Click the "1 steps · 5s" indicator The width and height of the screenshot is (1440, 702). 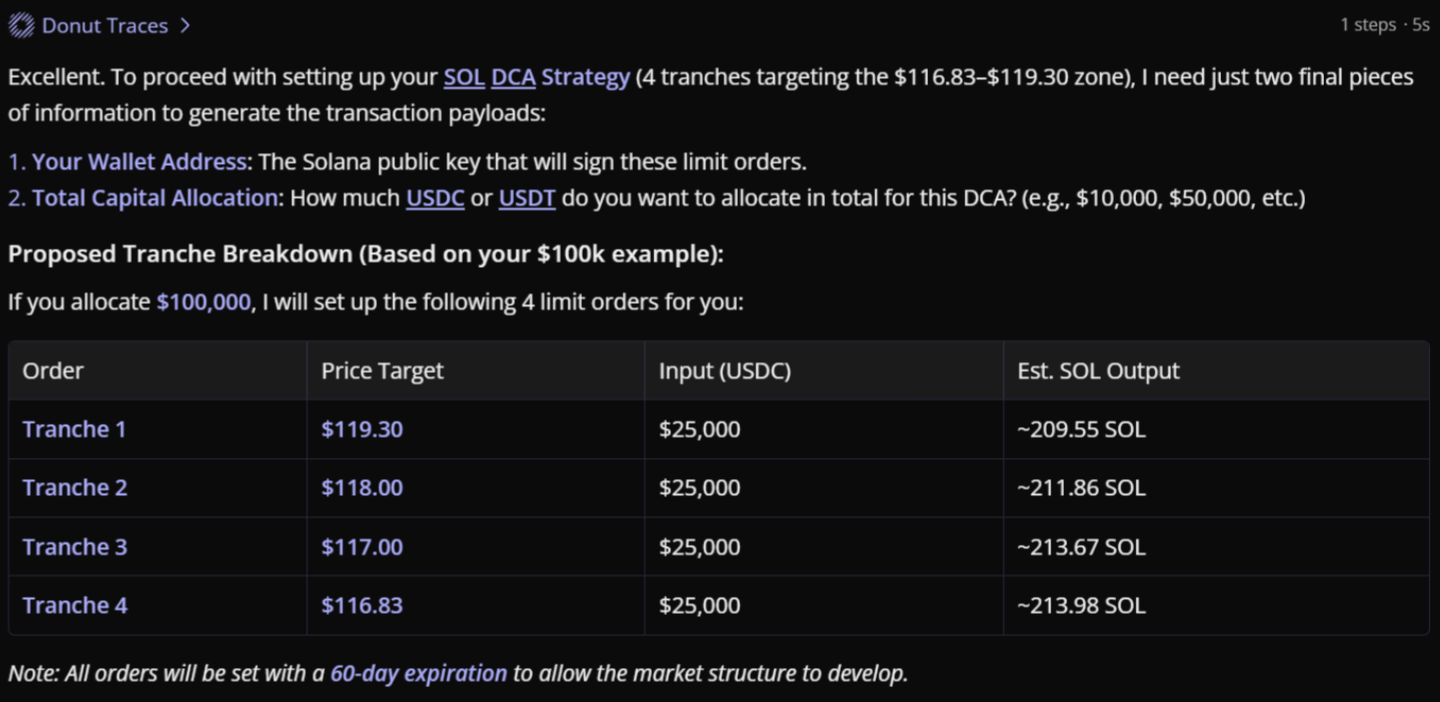click(x=1385, y=25)
